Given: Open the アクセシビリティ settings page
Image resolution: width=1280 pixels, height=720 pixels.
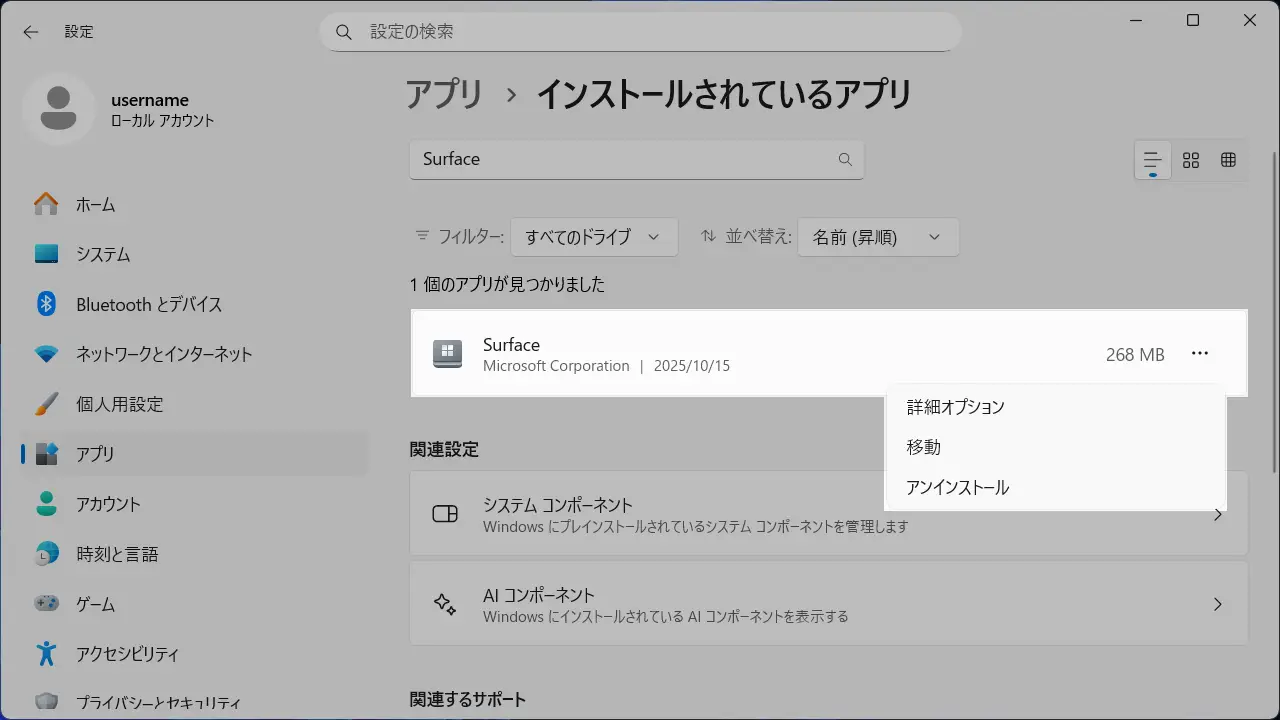Looking at the screenshot, I should (127, 655).
